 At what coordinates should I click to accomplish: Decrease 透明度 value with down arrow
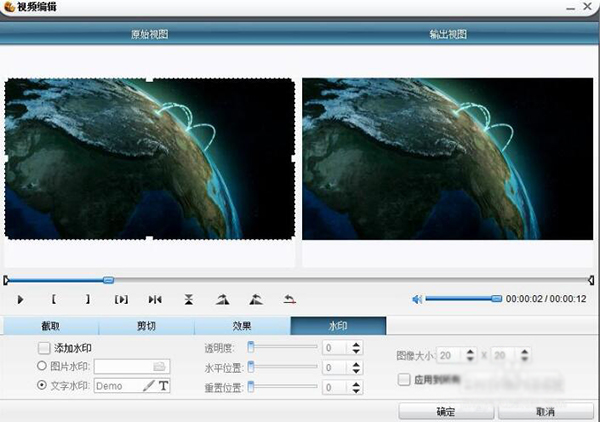tap(356, 351)
